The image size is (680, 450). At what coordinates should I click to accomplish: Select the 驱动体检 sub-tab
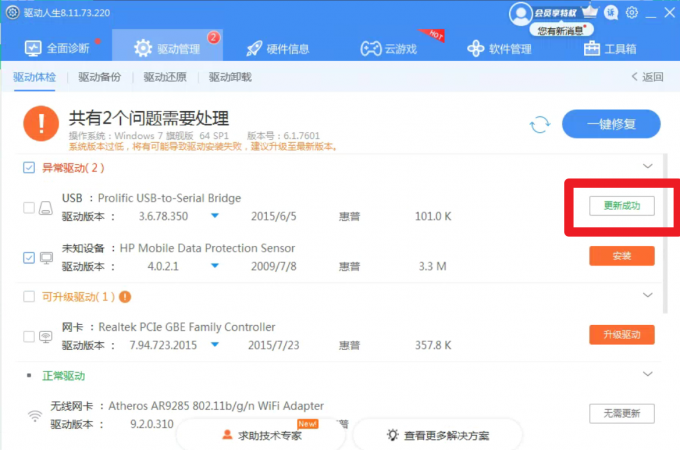tap(34, 77)
